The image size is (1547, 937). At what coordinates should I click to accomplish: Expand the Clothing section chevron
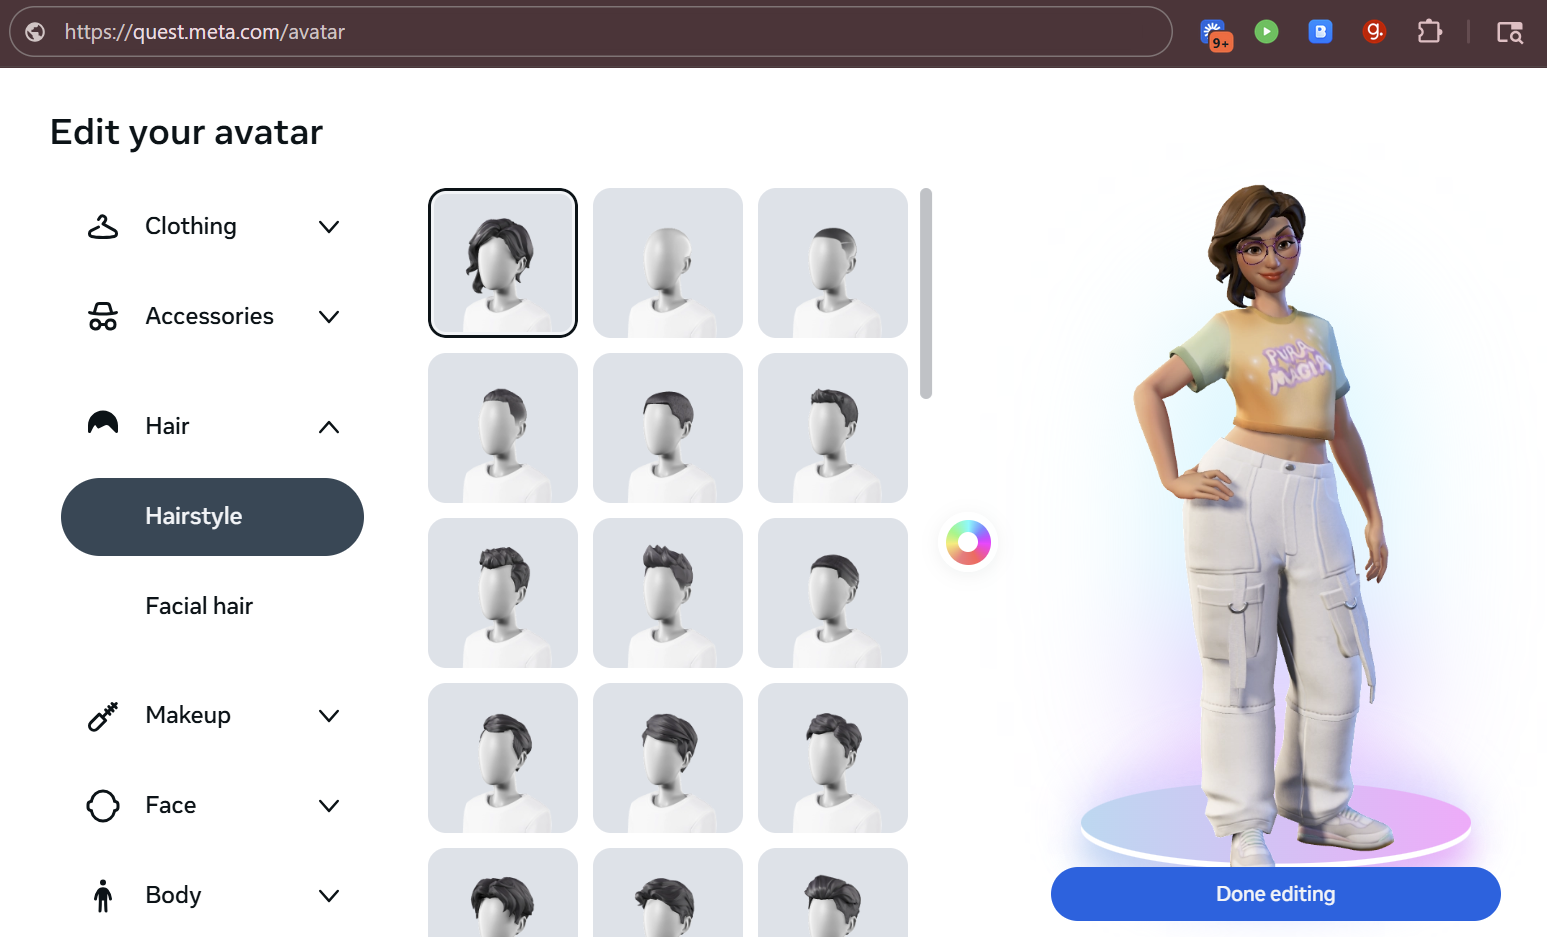[328, 227]
